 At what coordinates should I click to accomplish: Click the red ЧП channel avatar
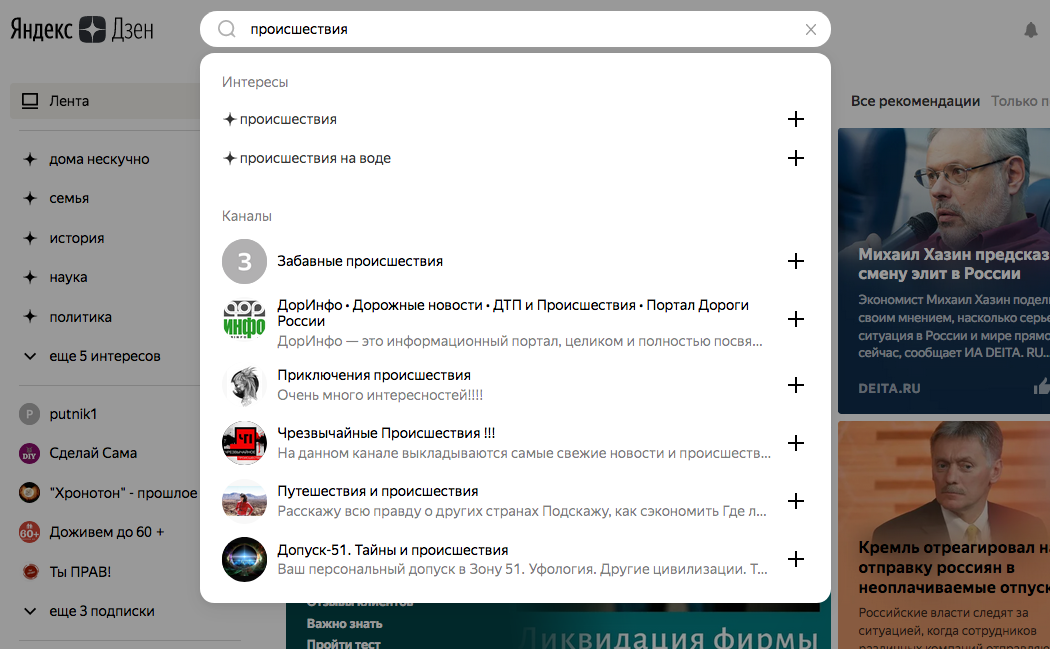244,443
